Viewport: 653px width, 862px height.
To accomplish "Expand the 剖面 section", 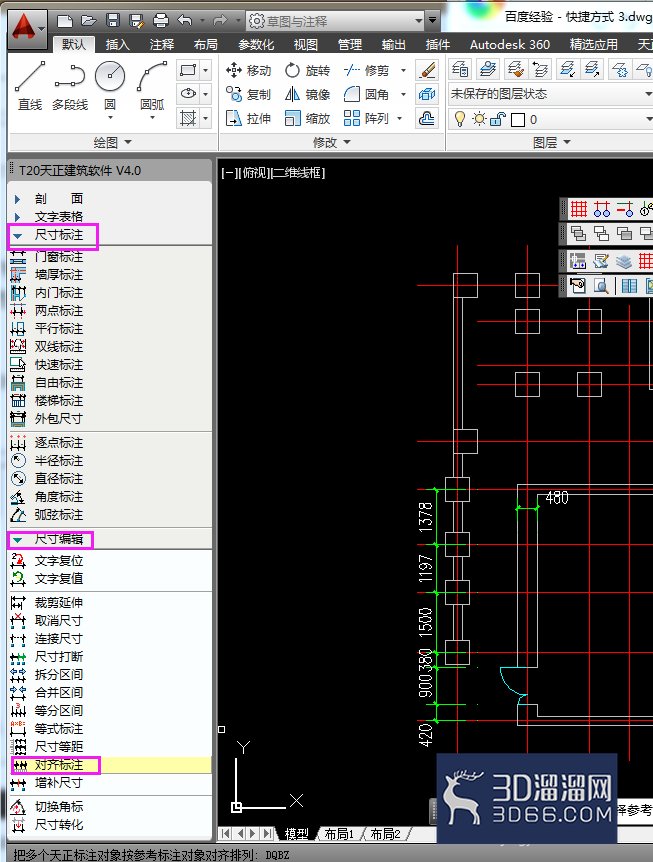I will pos(18,199).
